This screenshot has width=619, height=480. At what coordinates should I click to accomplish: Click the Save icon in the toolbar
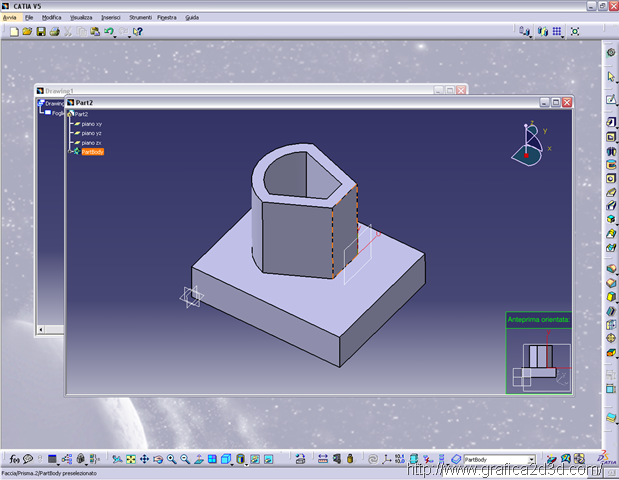(x=41, y=32)
